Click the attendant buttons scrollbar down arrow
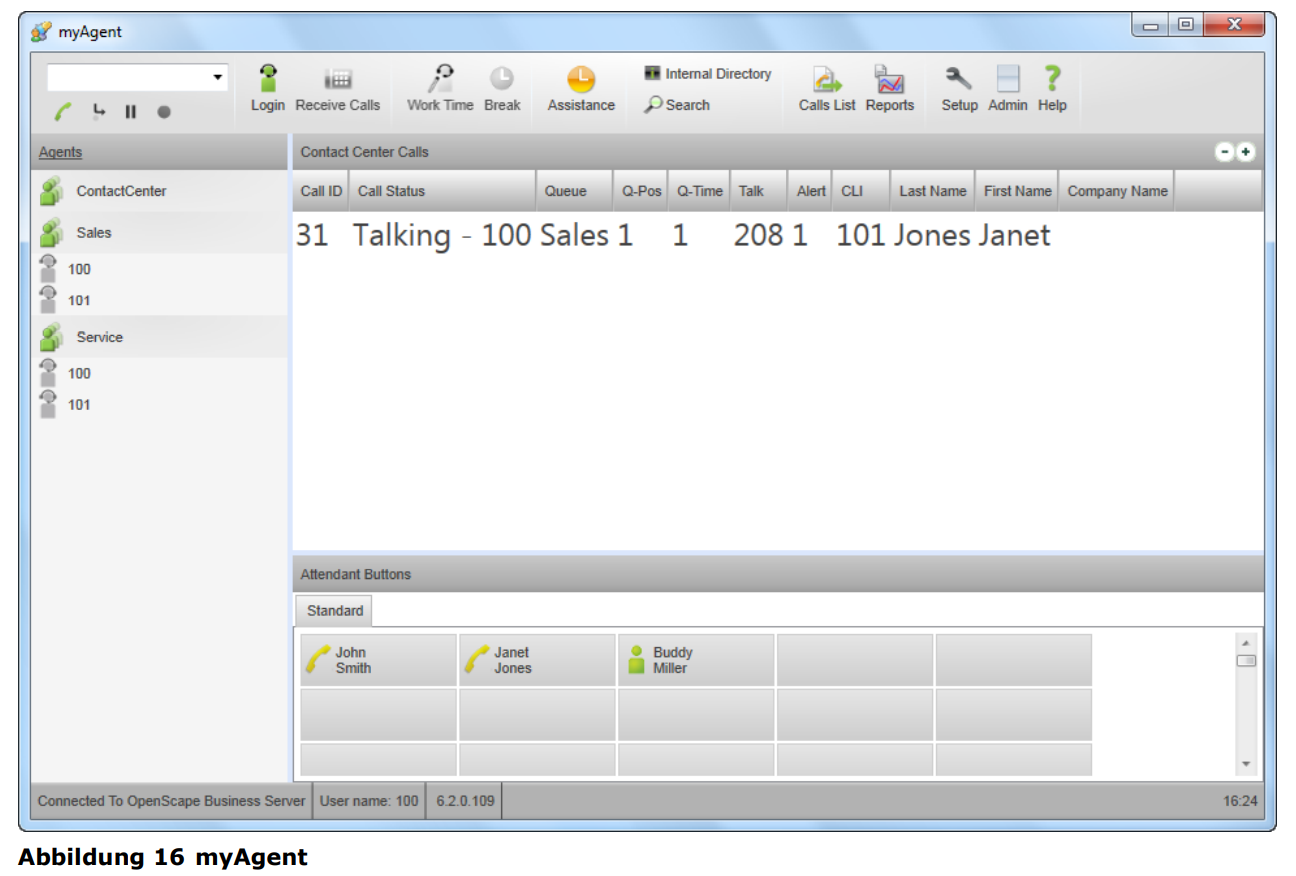This screenshot has width=1296, height=876. (1245, 764)
